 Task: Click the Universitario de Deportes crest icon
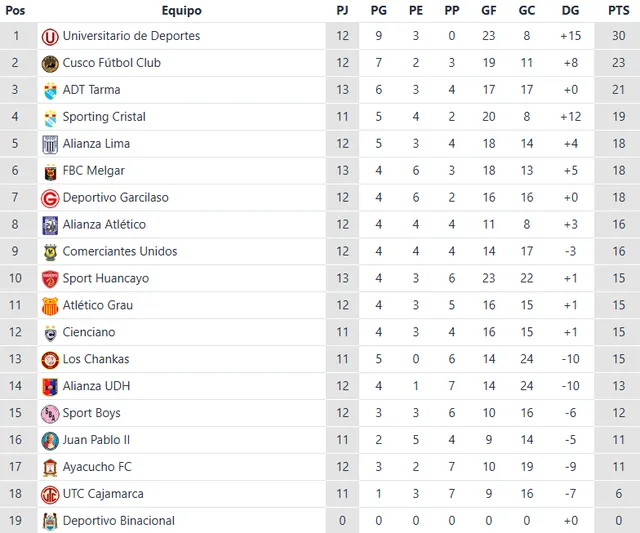pos(50,36)
